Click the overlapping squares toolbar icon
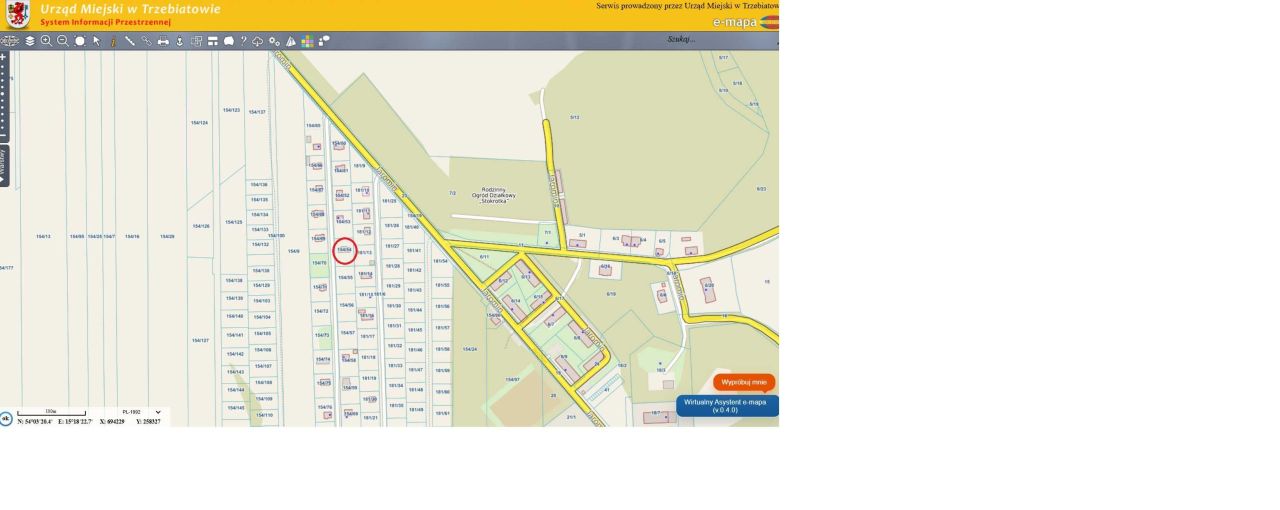This screenshot has width=1280, height=510. click(196, 41)
